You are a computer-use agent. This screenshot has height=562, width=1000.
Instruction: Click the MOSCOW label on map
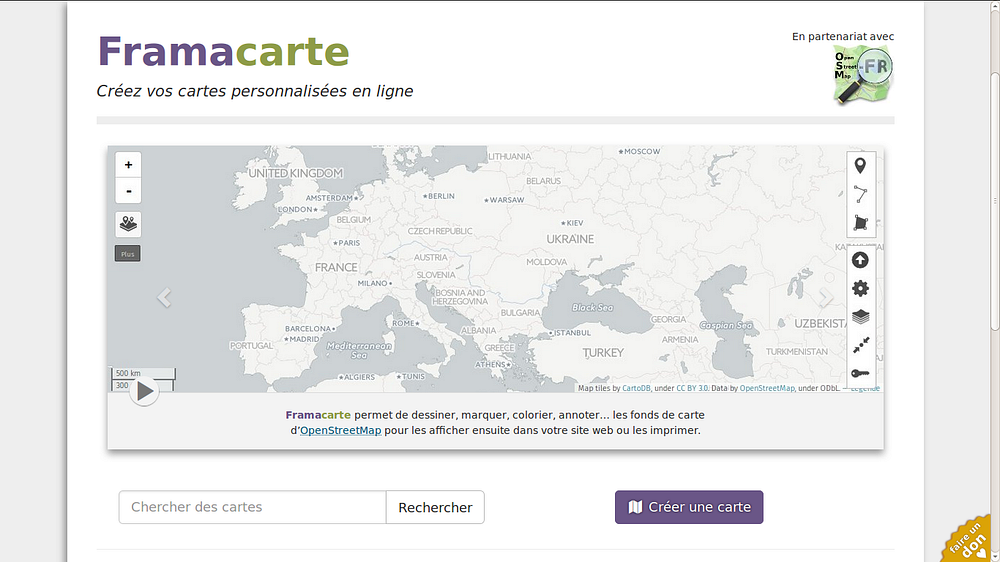[640, 152]
